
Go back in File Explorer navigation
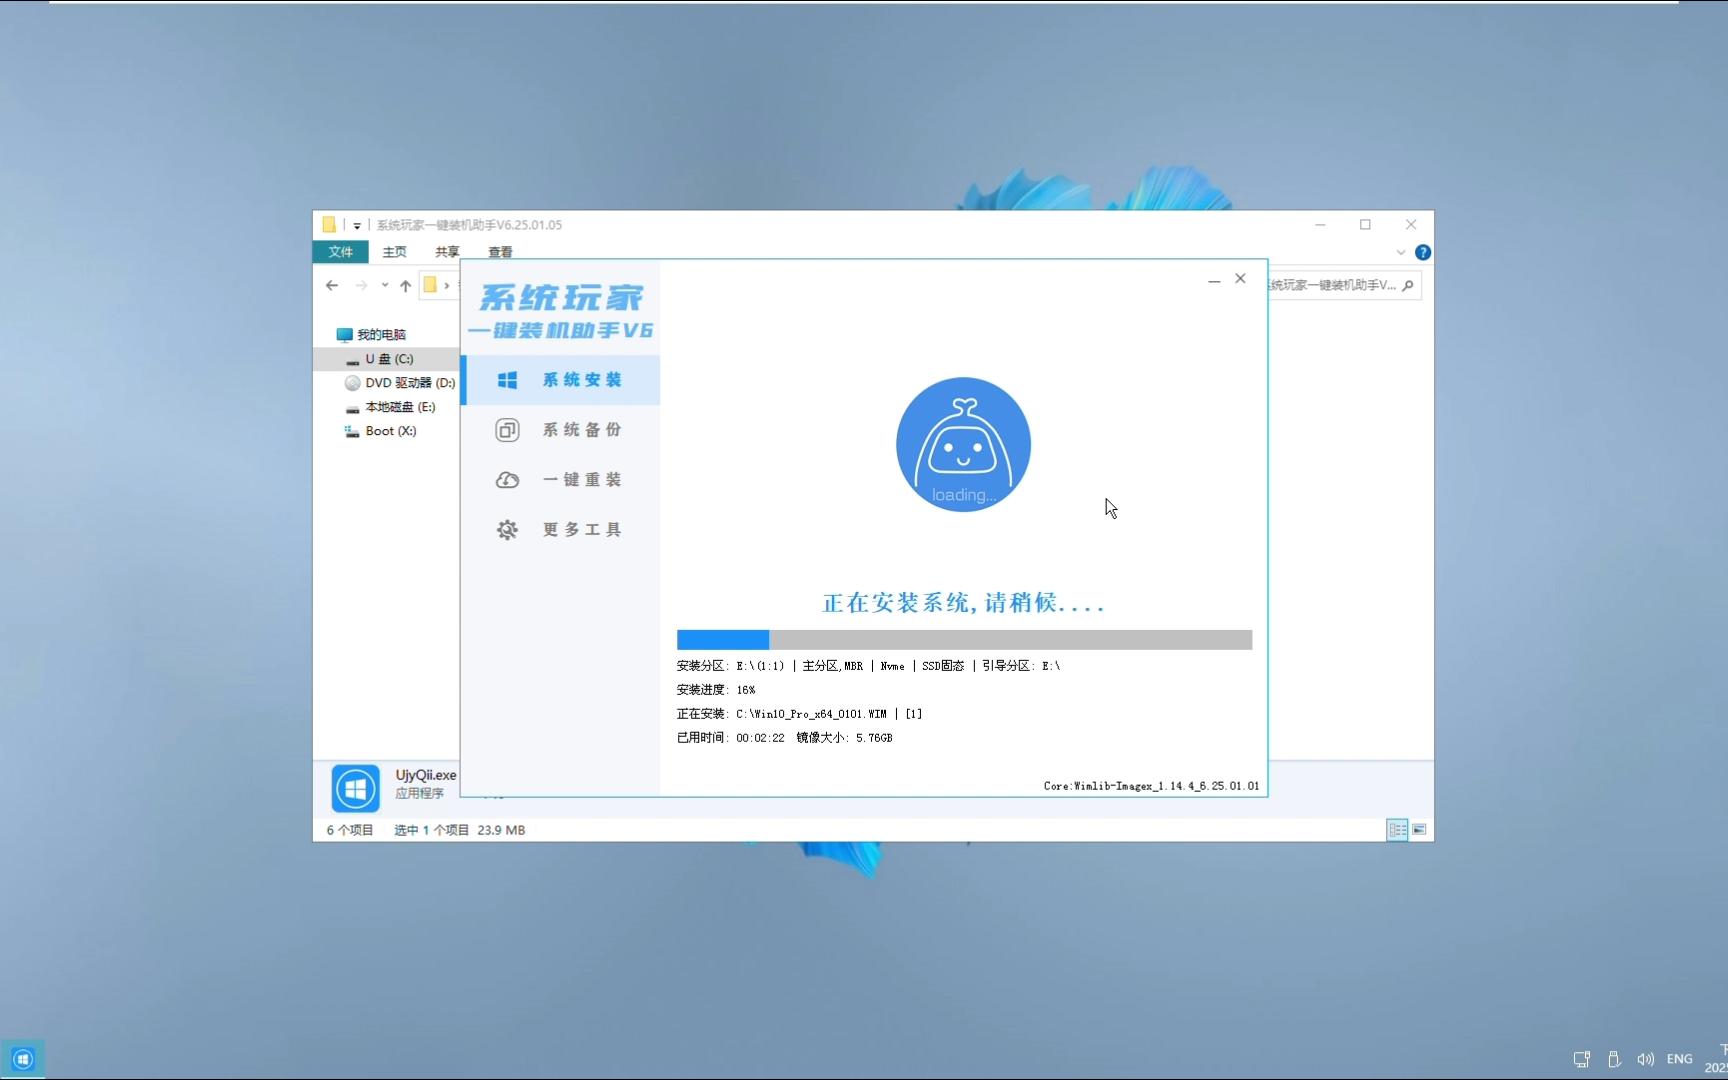(x=332, y=286)
